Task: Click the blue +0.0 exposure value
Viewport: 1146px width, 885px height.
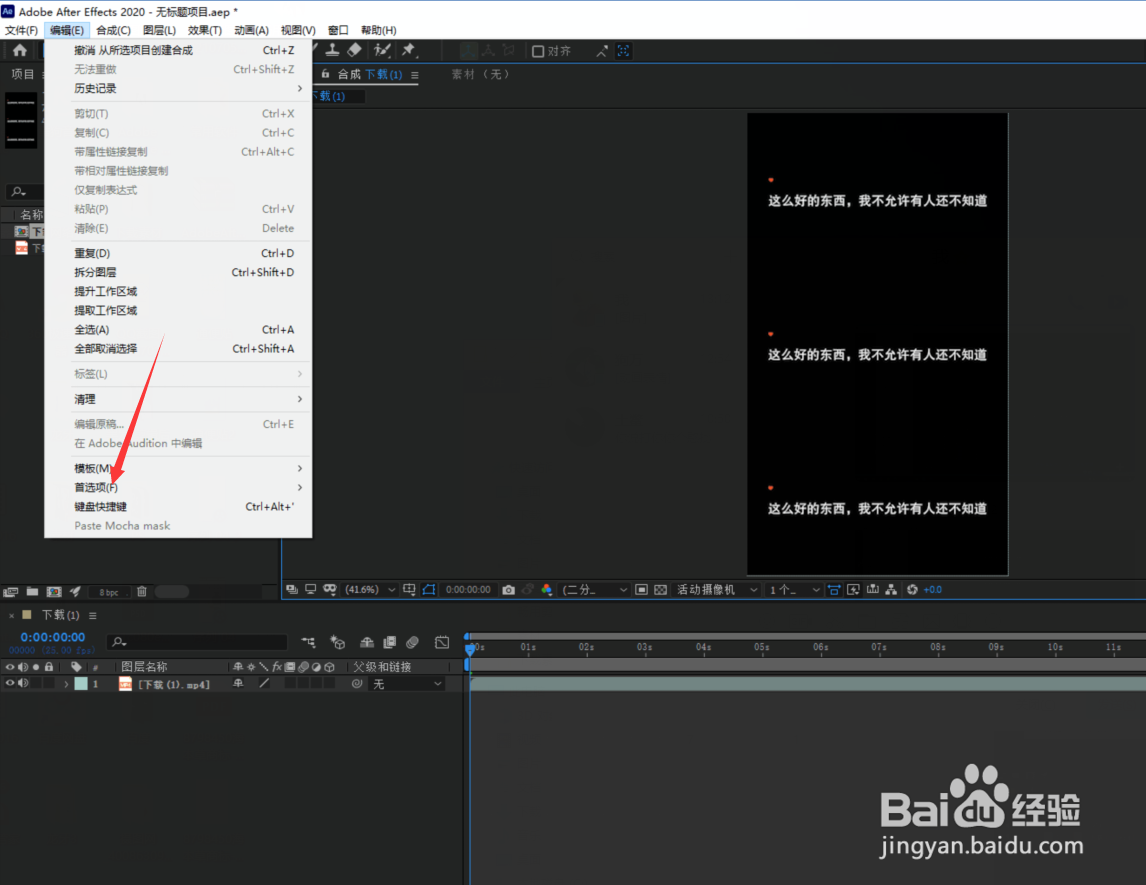Action: pyautogui.click(x=933, y=590)
